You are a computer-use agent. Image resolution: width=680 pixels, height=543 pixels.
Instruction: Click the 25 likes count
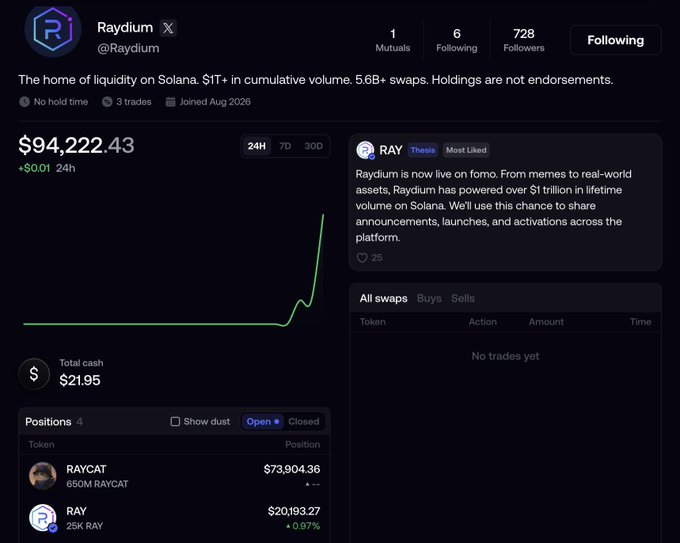(377, 258)
